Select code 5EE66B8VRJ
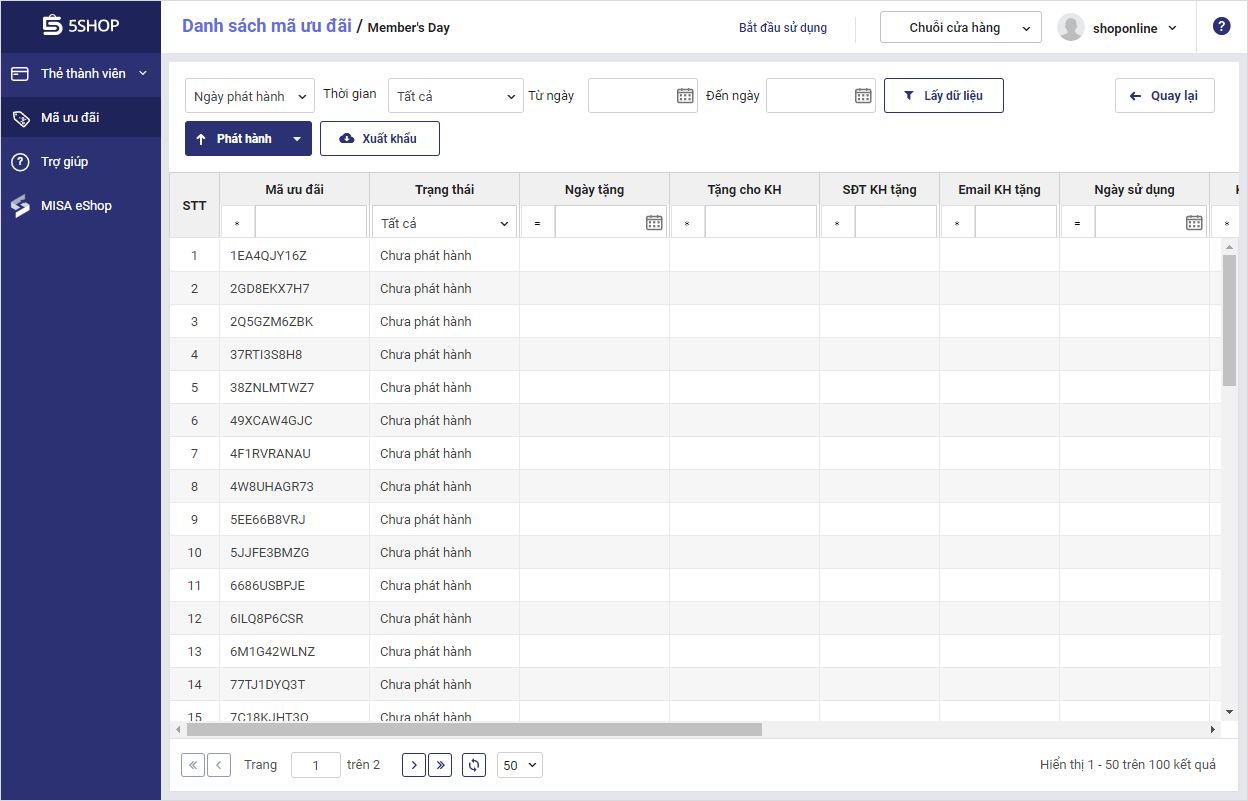 point(268,520)
